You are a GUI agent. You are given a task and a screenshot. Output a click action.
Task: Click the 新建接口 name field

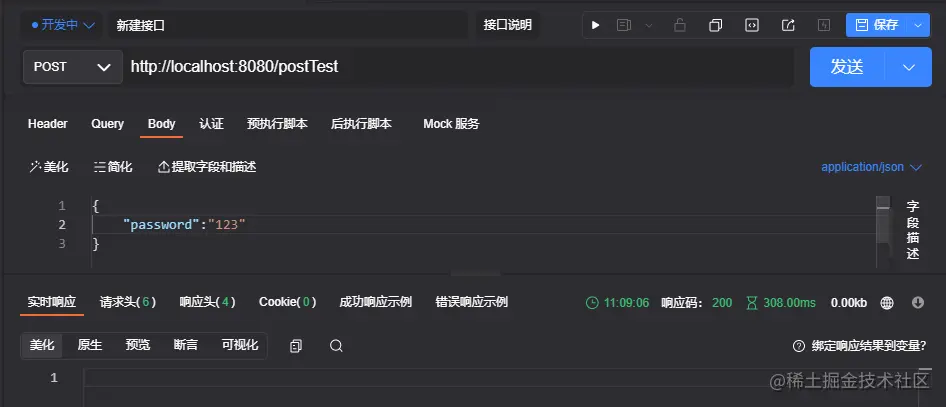tap(288, 25)
